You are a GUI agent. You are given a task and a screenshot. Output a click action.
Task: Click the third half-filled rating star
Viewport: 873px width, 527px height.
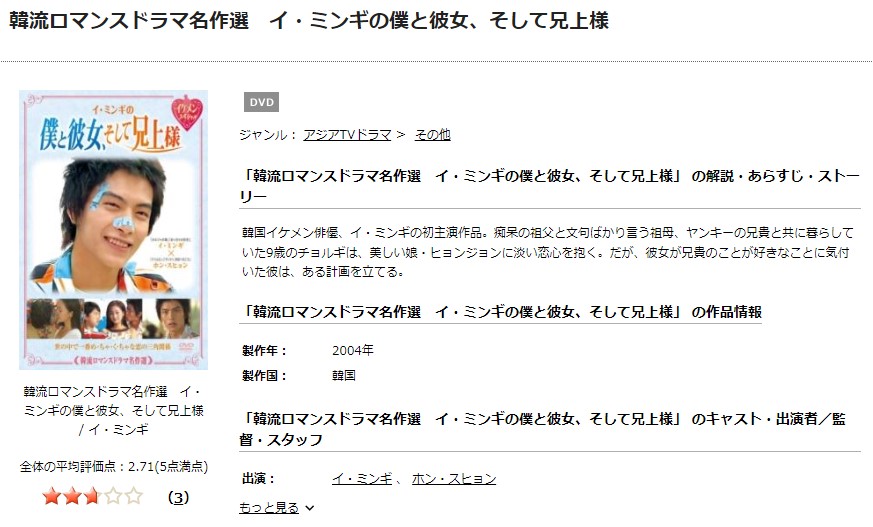pyautogui.click(x=92, y=496)
